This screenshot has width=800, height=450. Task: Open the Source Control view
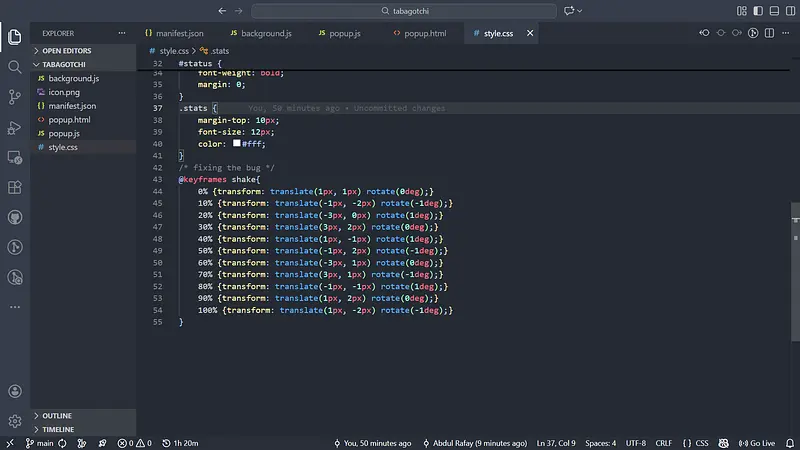coord(15,97)
